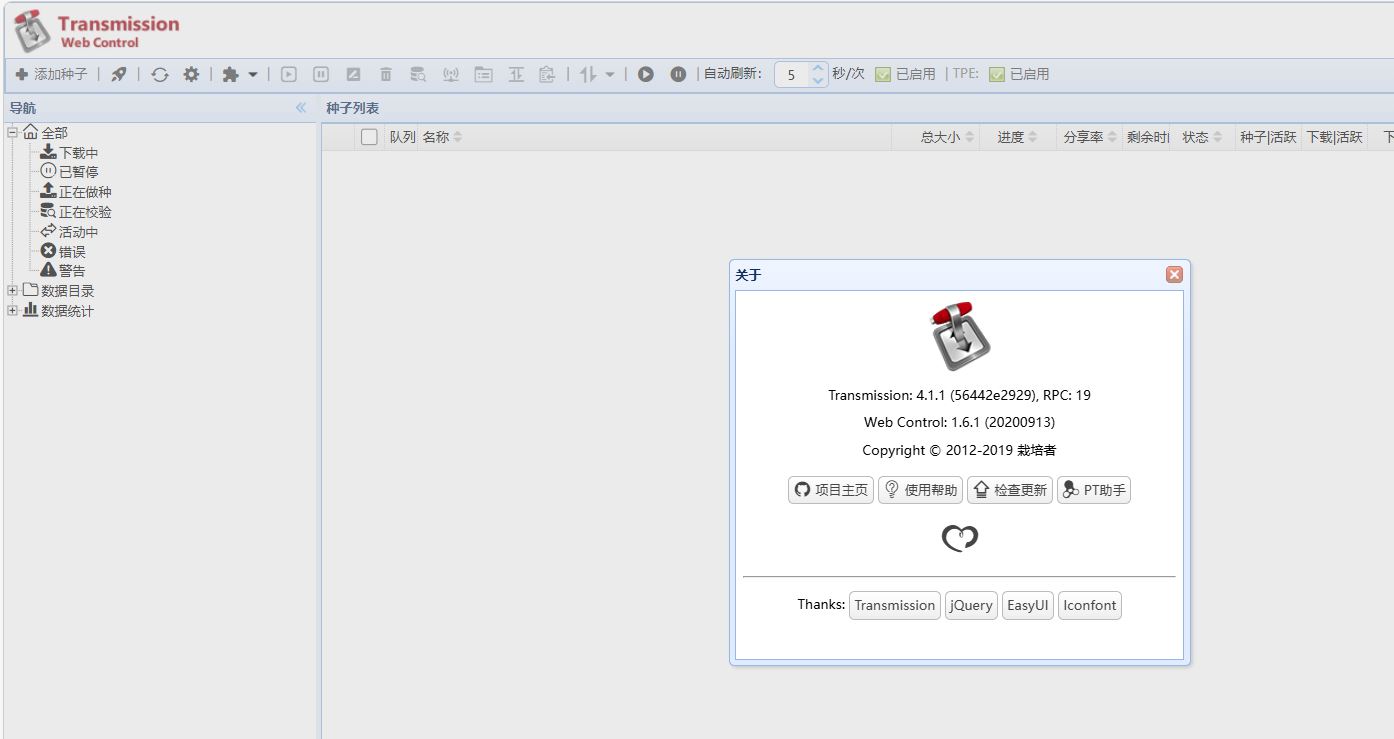Close the 关于 about dialog
The height and width of the screenshot is (739, 1394).
pyautogui.click(x=1174, y=275)
